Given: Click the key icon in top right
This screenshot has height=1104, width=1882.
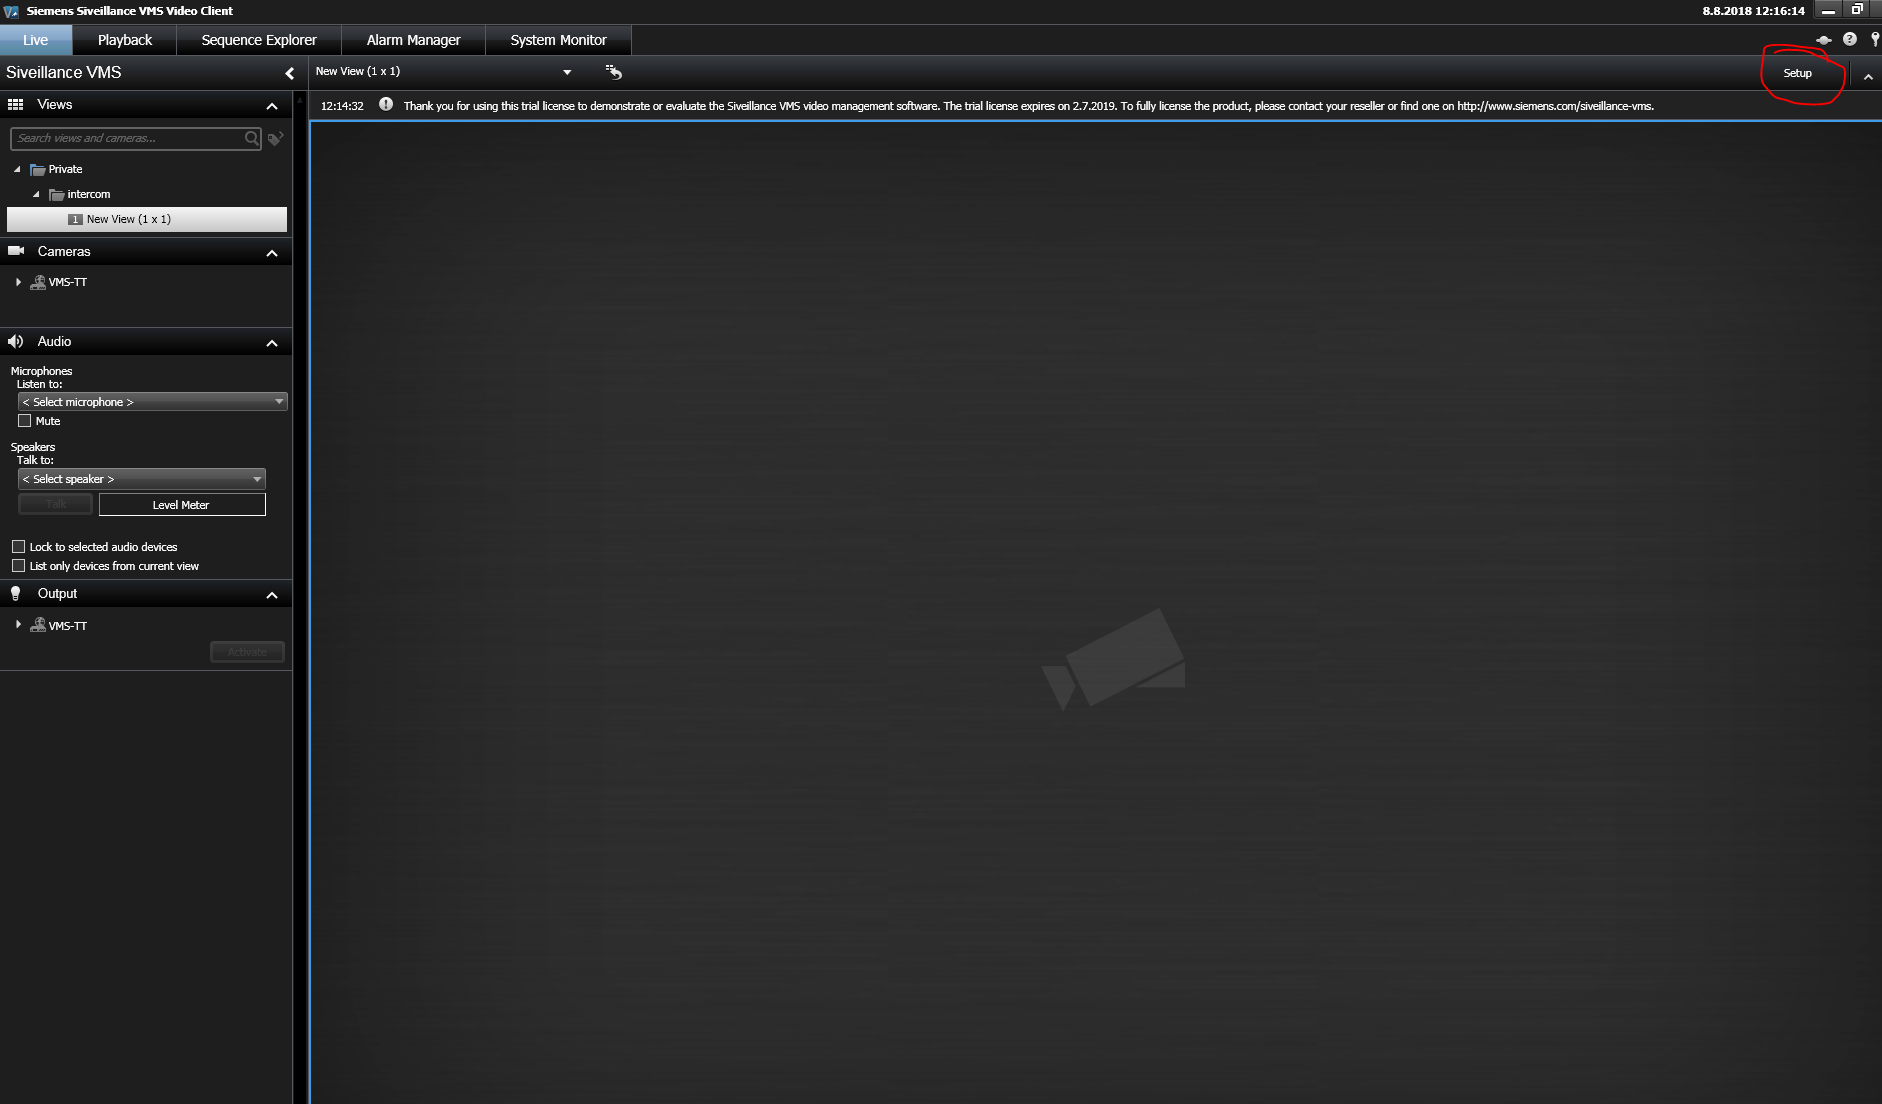Looking at the screenshot, I should click(x=1874, y=39).
